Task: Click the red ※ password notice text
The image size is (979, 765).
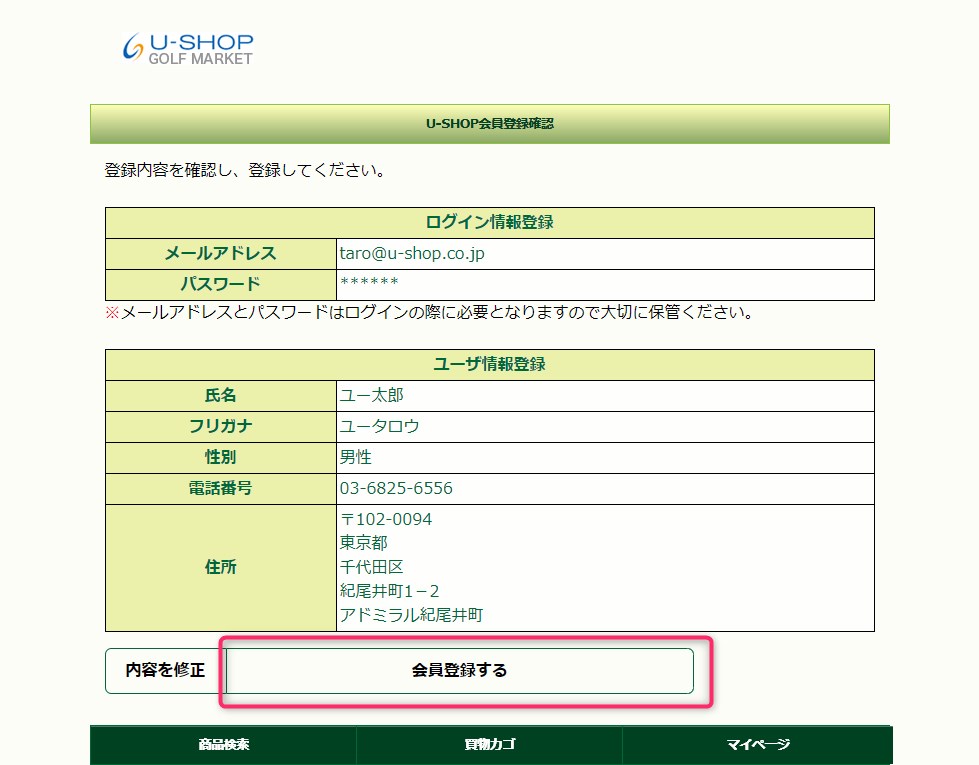Action: (430, 312)
